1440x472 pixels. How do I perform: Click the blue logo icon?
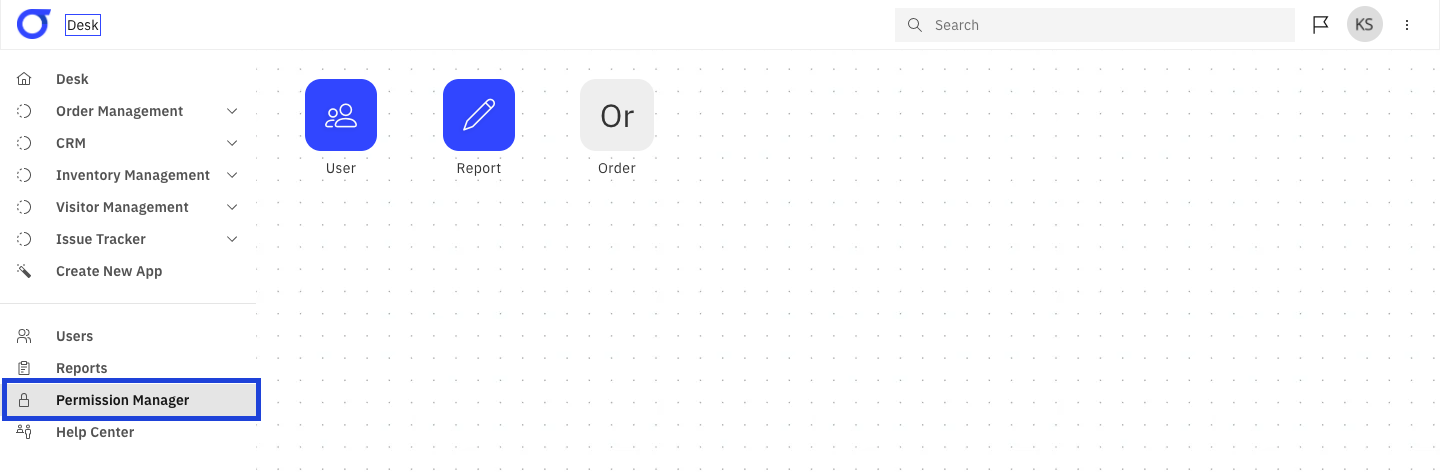[34, 24]
